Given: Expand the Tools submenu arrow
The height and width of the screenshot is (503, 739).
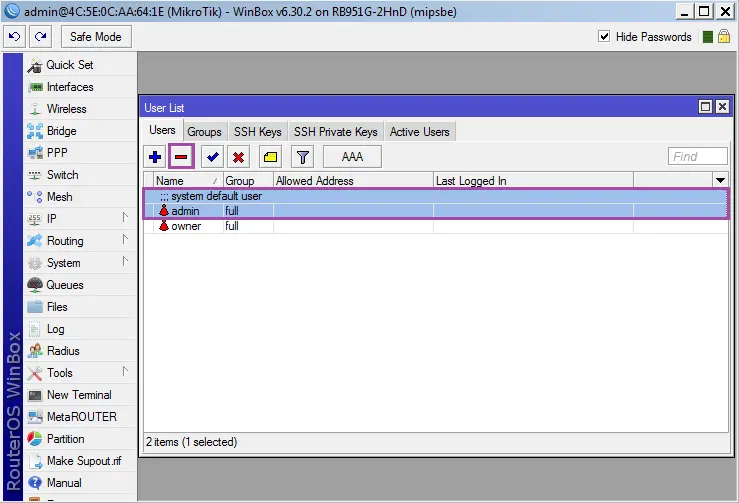Looking at the screenshot, I should coord(125,371).
